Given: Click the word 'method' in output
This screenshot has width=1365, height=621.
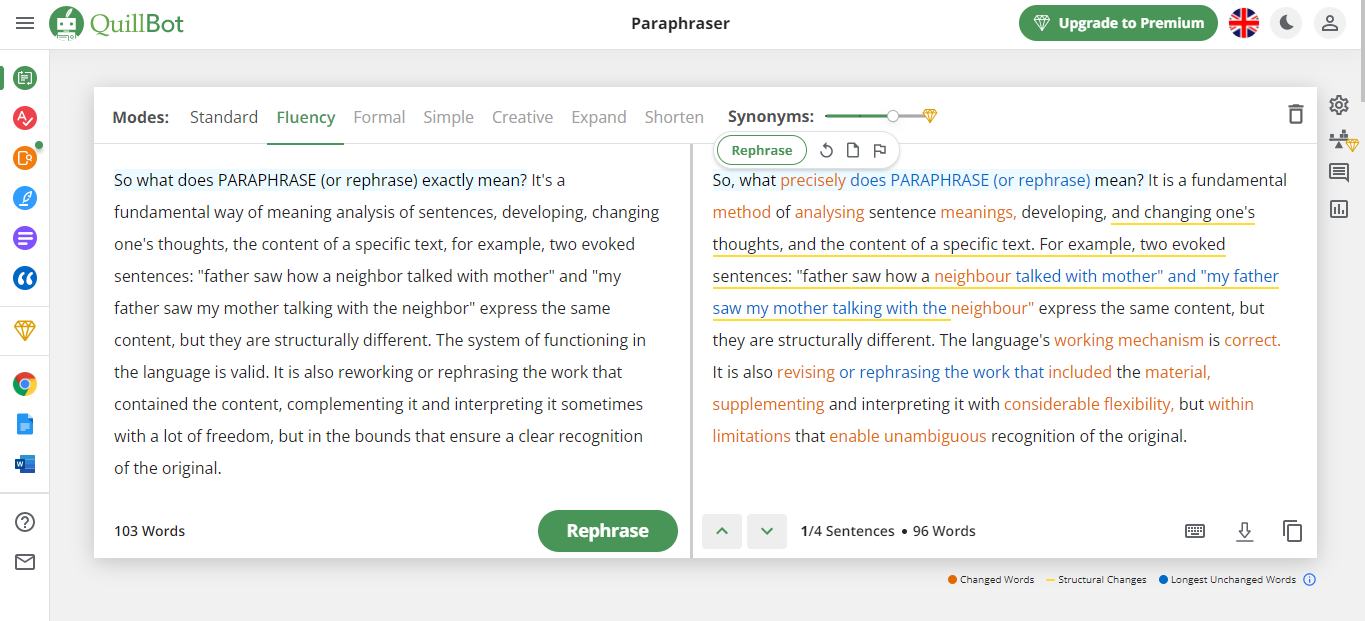Looking at the screenshot, I should [x=742, y=212].
